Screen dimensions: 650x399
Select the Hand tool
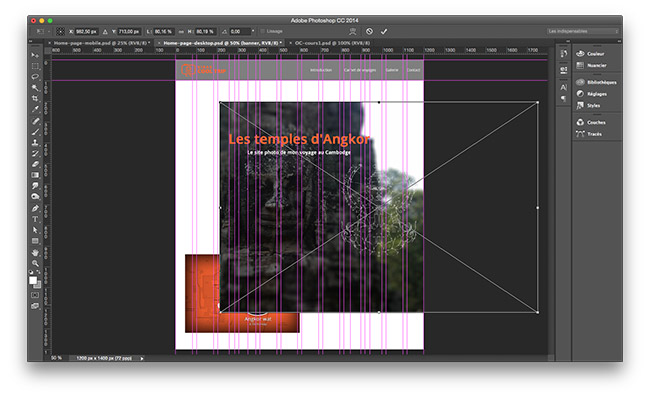[x=35, y=252]
